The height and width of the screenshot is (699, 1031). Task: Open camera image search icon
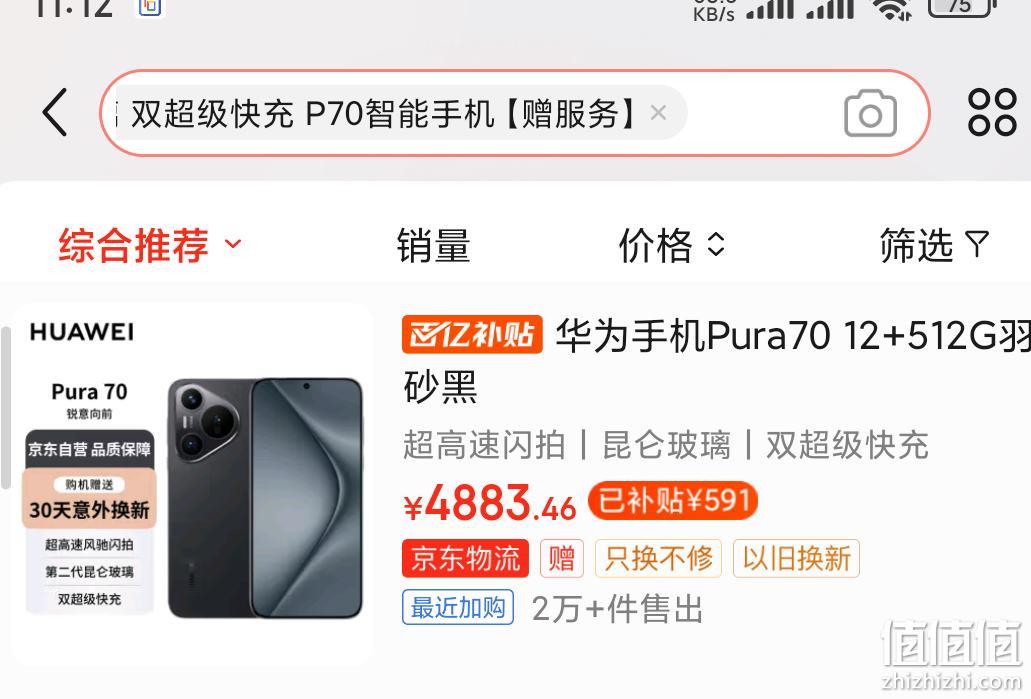870,114
